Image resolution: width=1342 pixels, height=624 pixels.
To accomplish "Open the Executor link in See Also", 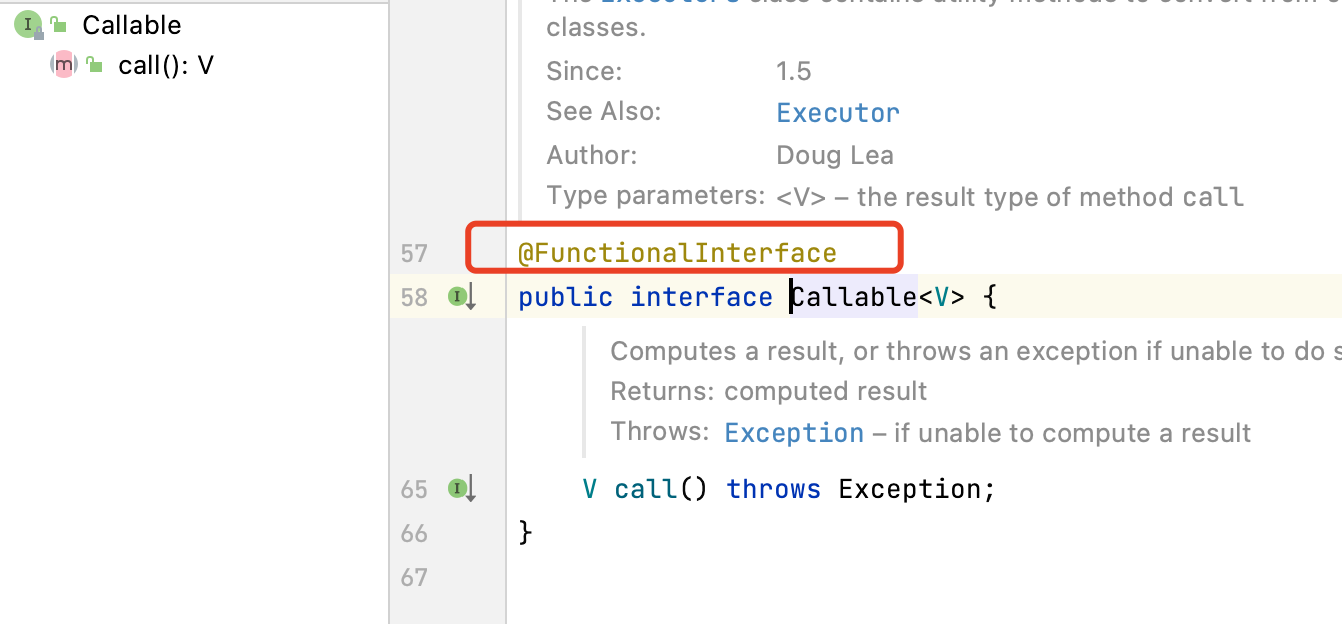I will 838,113.
